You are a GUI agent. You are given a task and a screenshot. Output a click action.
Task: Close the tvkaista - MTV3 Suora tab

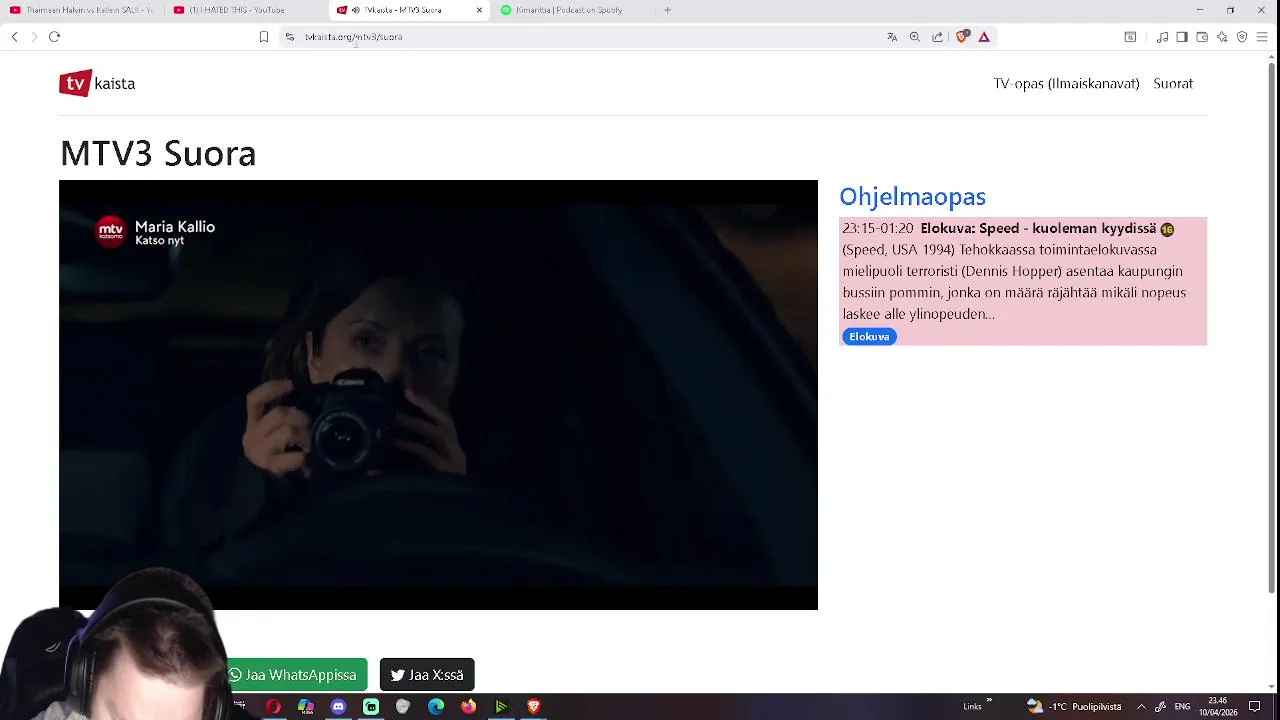coord(479,10)
